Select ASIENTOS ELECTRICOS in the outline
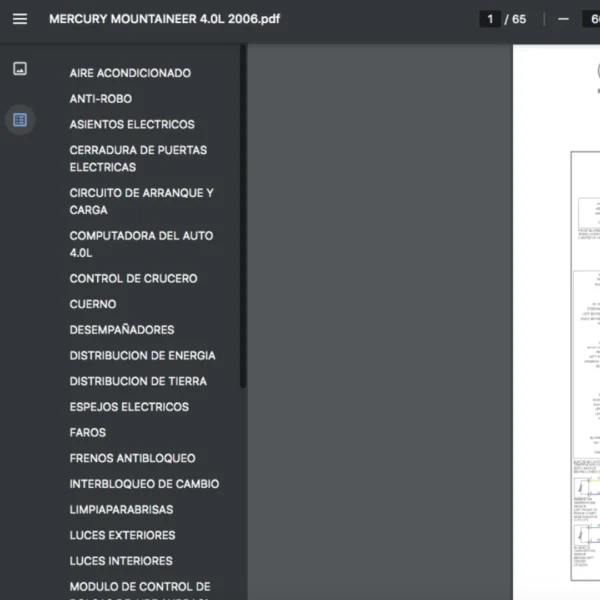This screenshot has height=600, width=600. point(132,125)
